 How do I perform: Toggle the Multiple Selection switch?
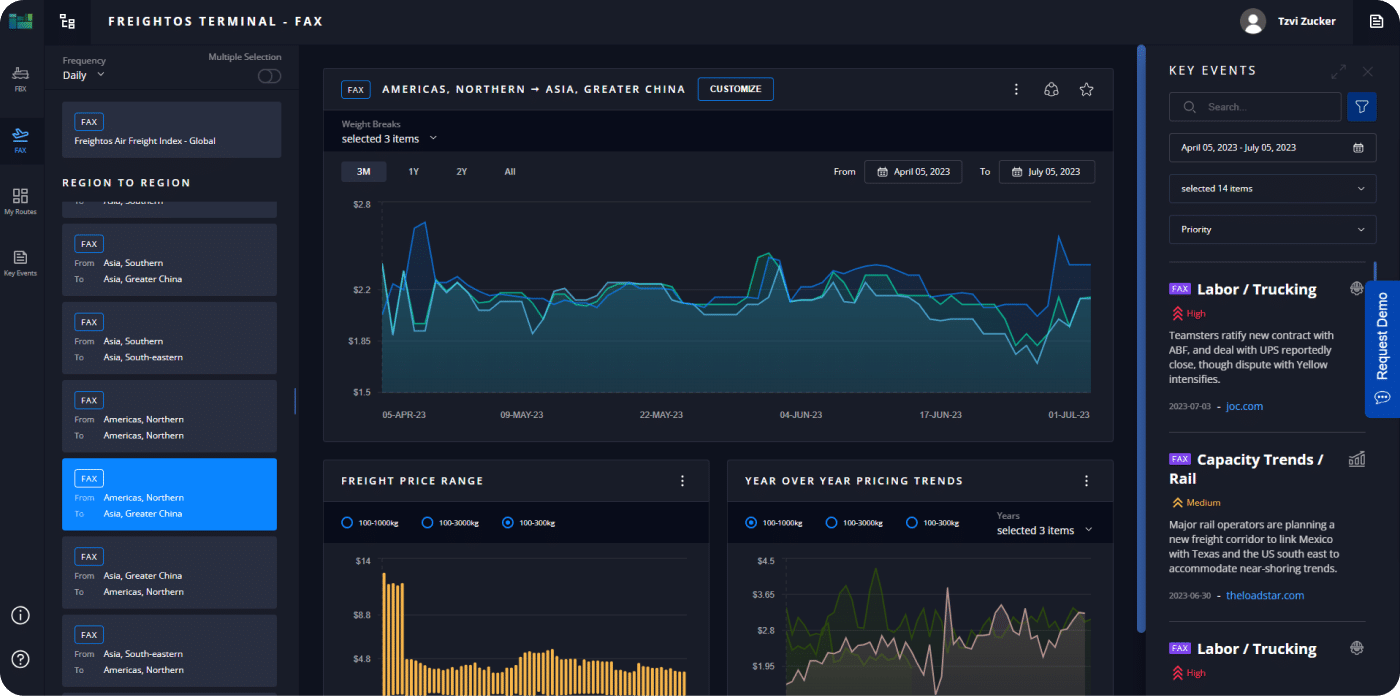[x=269, y=76]
